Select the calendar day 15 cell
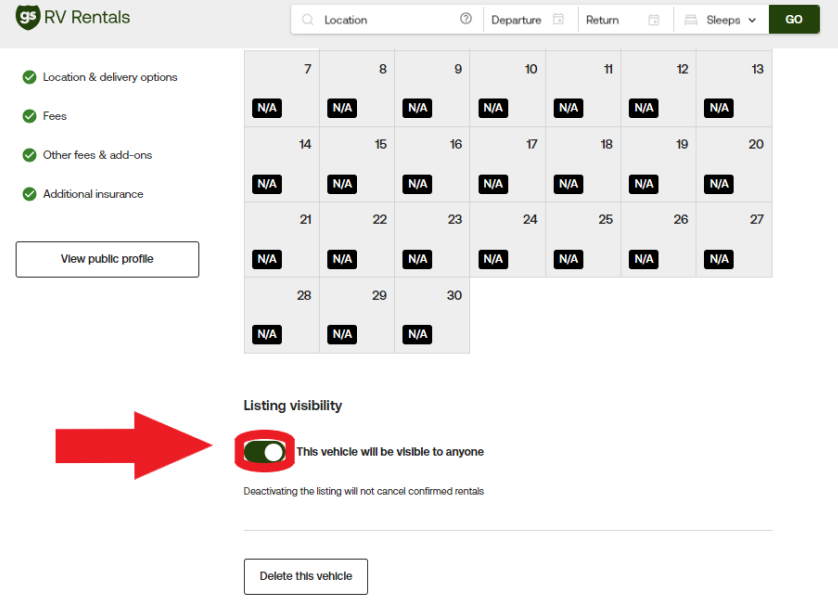This screenshot has height=604, width=838. click(x=357, y=164)
